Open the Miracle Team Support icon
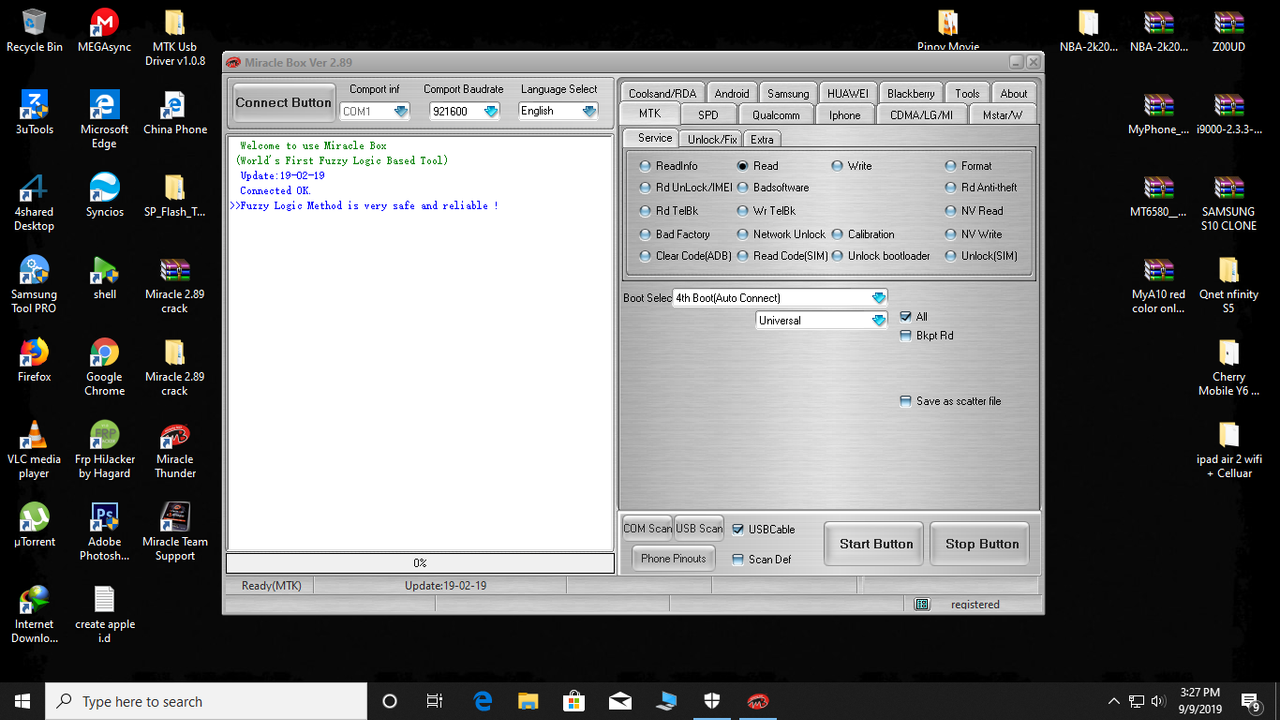Viewport: 1280px width, 720px height. tap(175, 533)
